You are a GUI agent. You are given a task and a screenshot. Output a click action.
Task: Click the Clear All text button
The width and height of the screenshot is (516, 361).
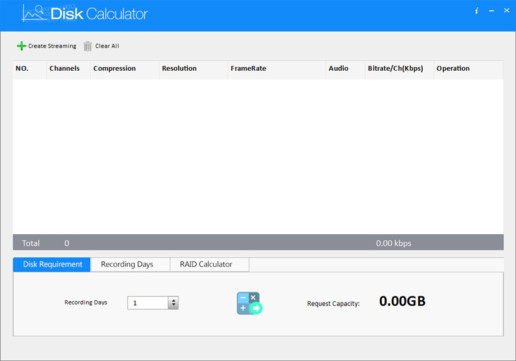coord(107,46)
